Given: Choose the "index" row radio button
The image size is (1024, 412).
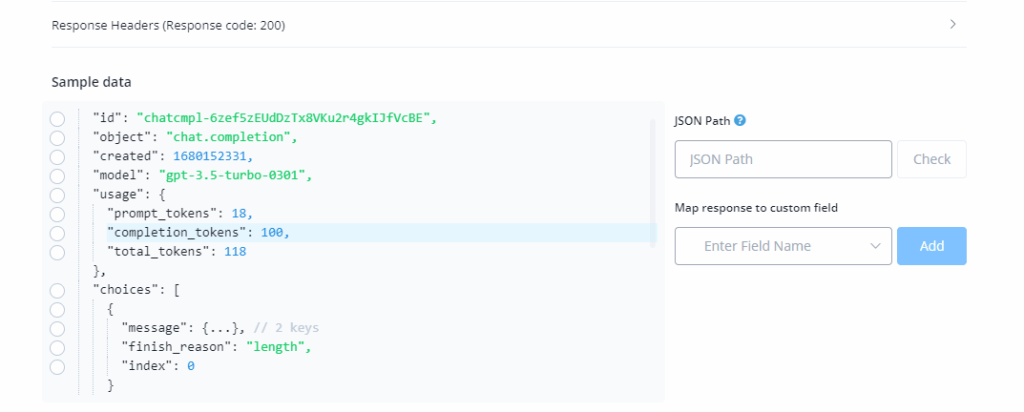Looking at the screenshot, I should (57, 366).
